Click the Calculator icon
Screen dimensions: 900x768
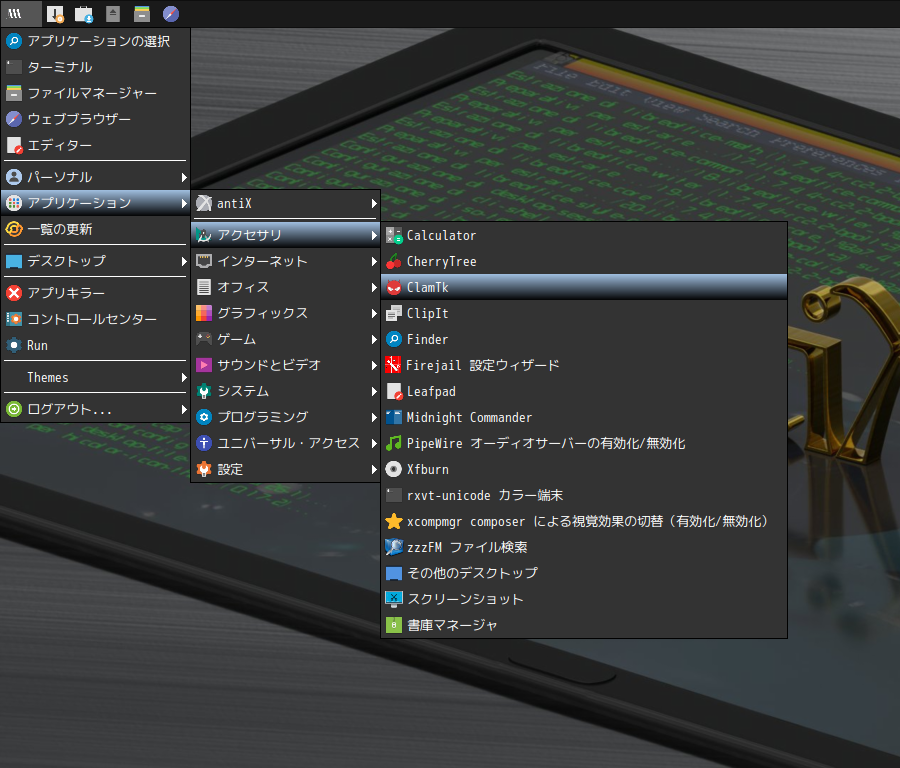click(394, 235)
